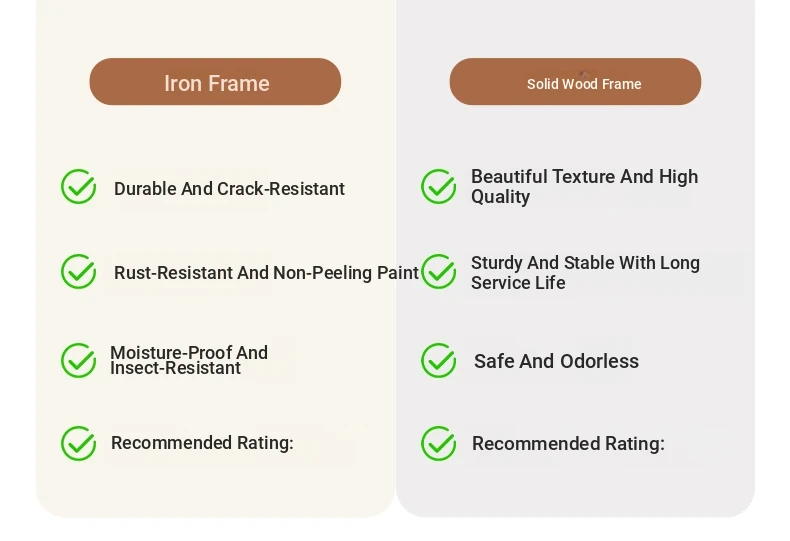Click the Solid Wood Frame header pill
790x541 pixels.
point(575,82)
